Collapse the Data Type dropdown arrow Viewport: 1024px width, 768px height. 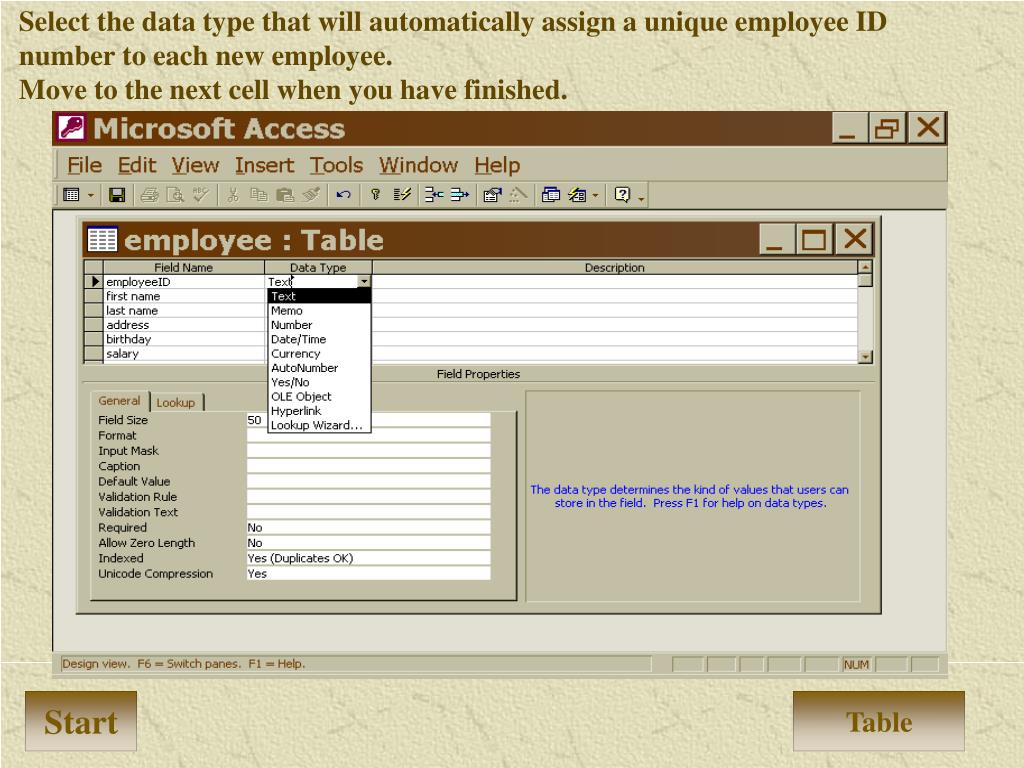point(364,281)
